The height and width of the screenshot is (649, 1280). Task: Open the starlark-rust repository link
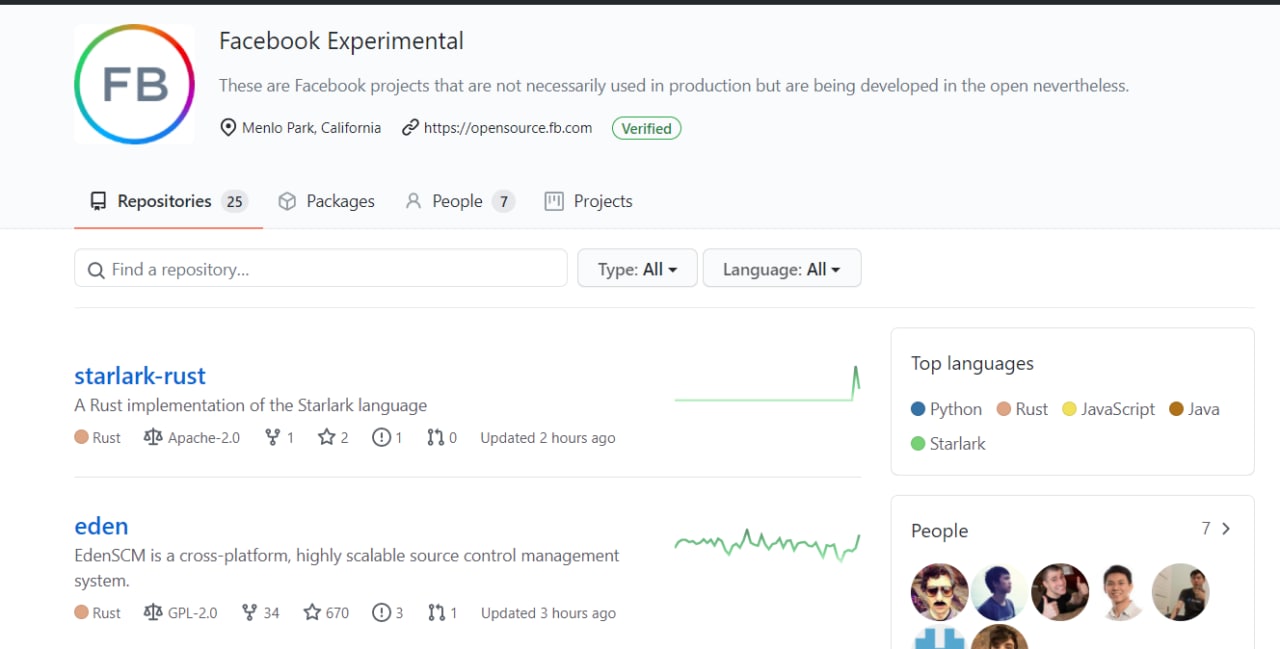(x=140, y=376)
